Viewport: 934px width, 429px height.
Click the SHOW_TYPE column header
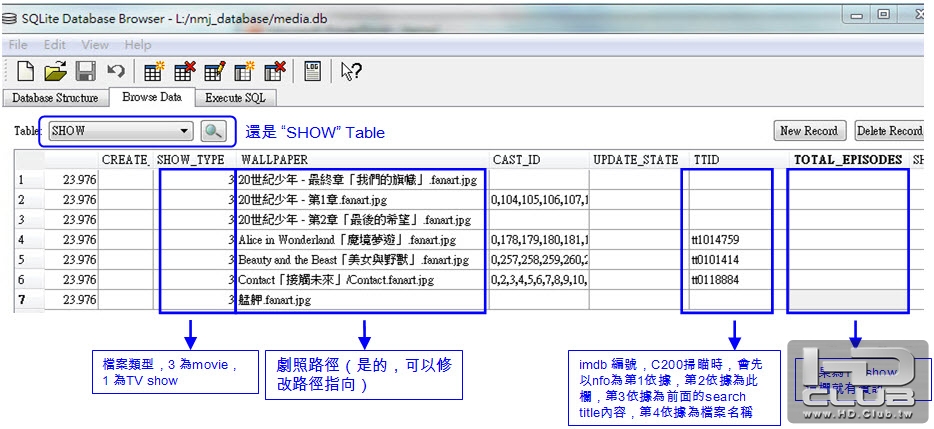(x=194, y=160)
